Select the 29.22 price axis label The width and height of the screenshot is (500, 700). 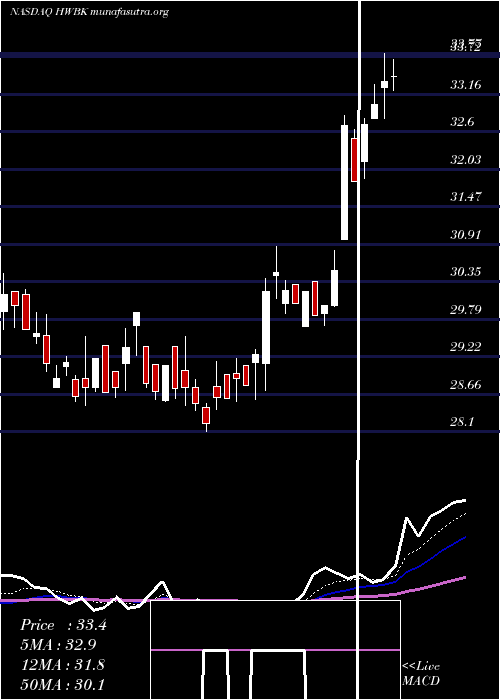pos(465,346)
